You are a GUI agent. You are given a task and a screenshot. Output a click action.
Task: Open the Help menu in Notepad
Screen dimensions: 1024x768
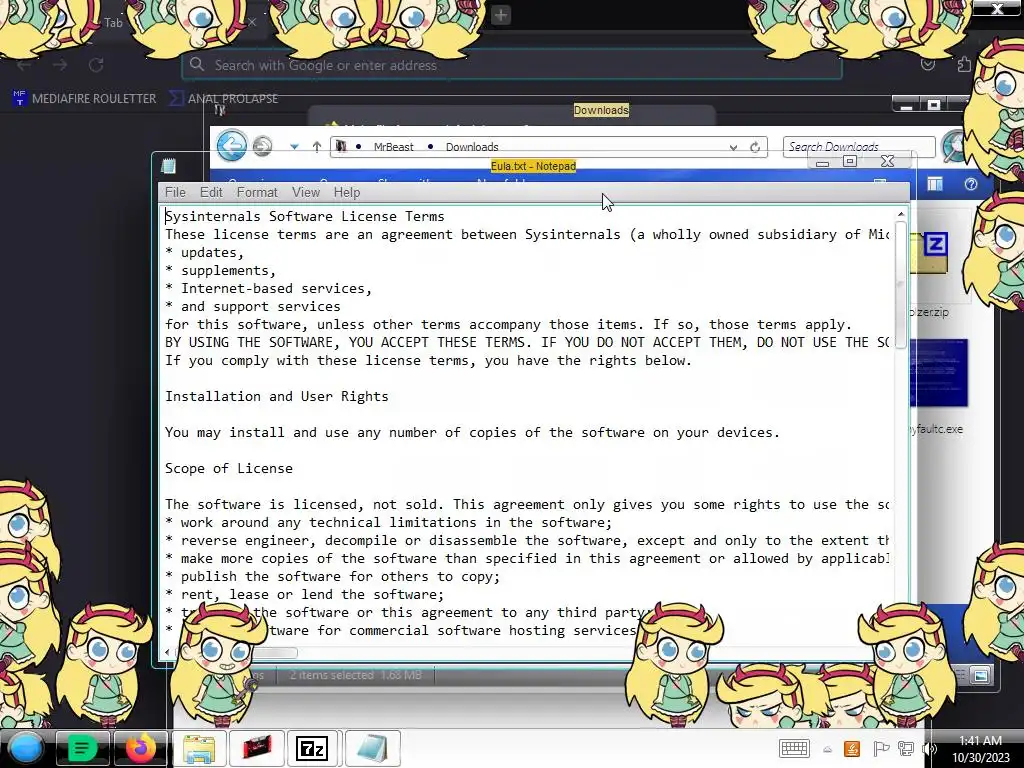coord(347,192)
